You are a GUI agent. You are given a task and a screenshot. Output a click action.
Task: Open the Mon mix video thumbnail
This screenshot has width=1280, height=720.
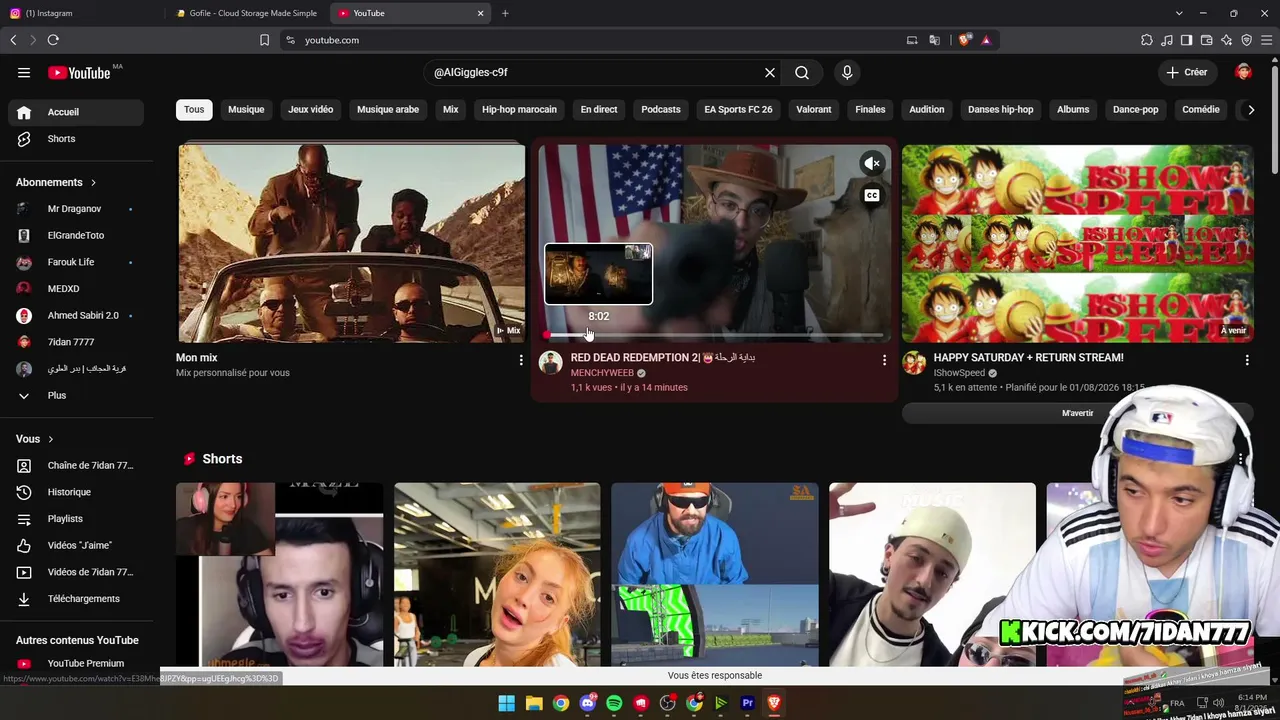pos(352,243)
